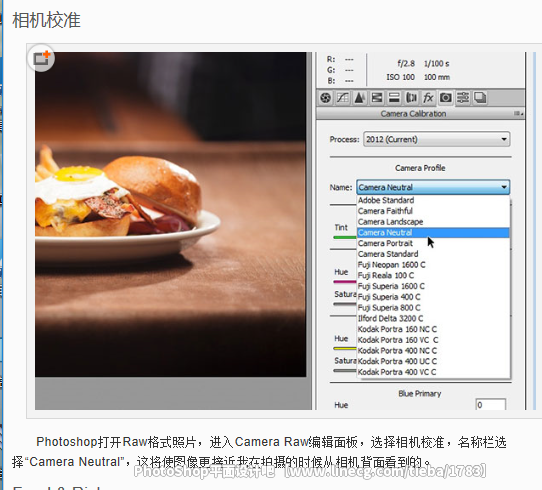
Task: Expand the Process 2012 (Current) dropdown
Action: click(437, 139)
